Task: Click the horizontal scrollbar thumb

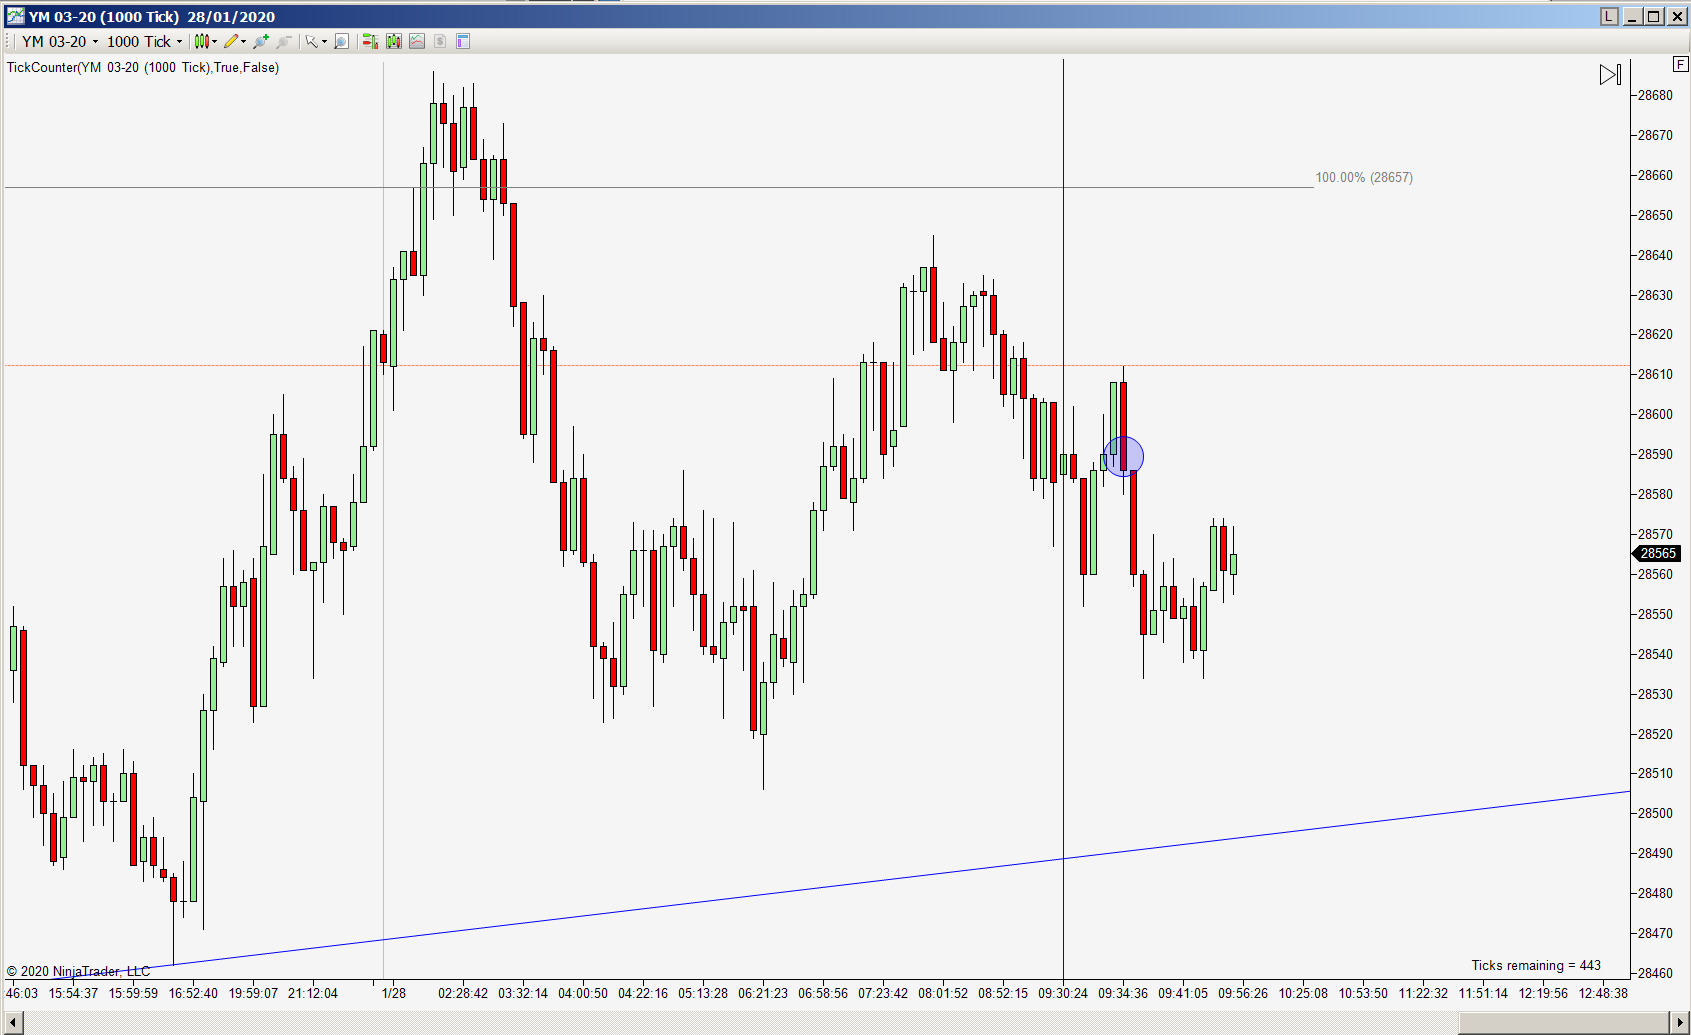Action: [1565, 1022]
